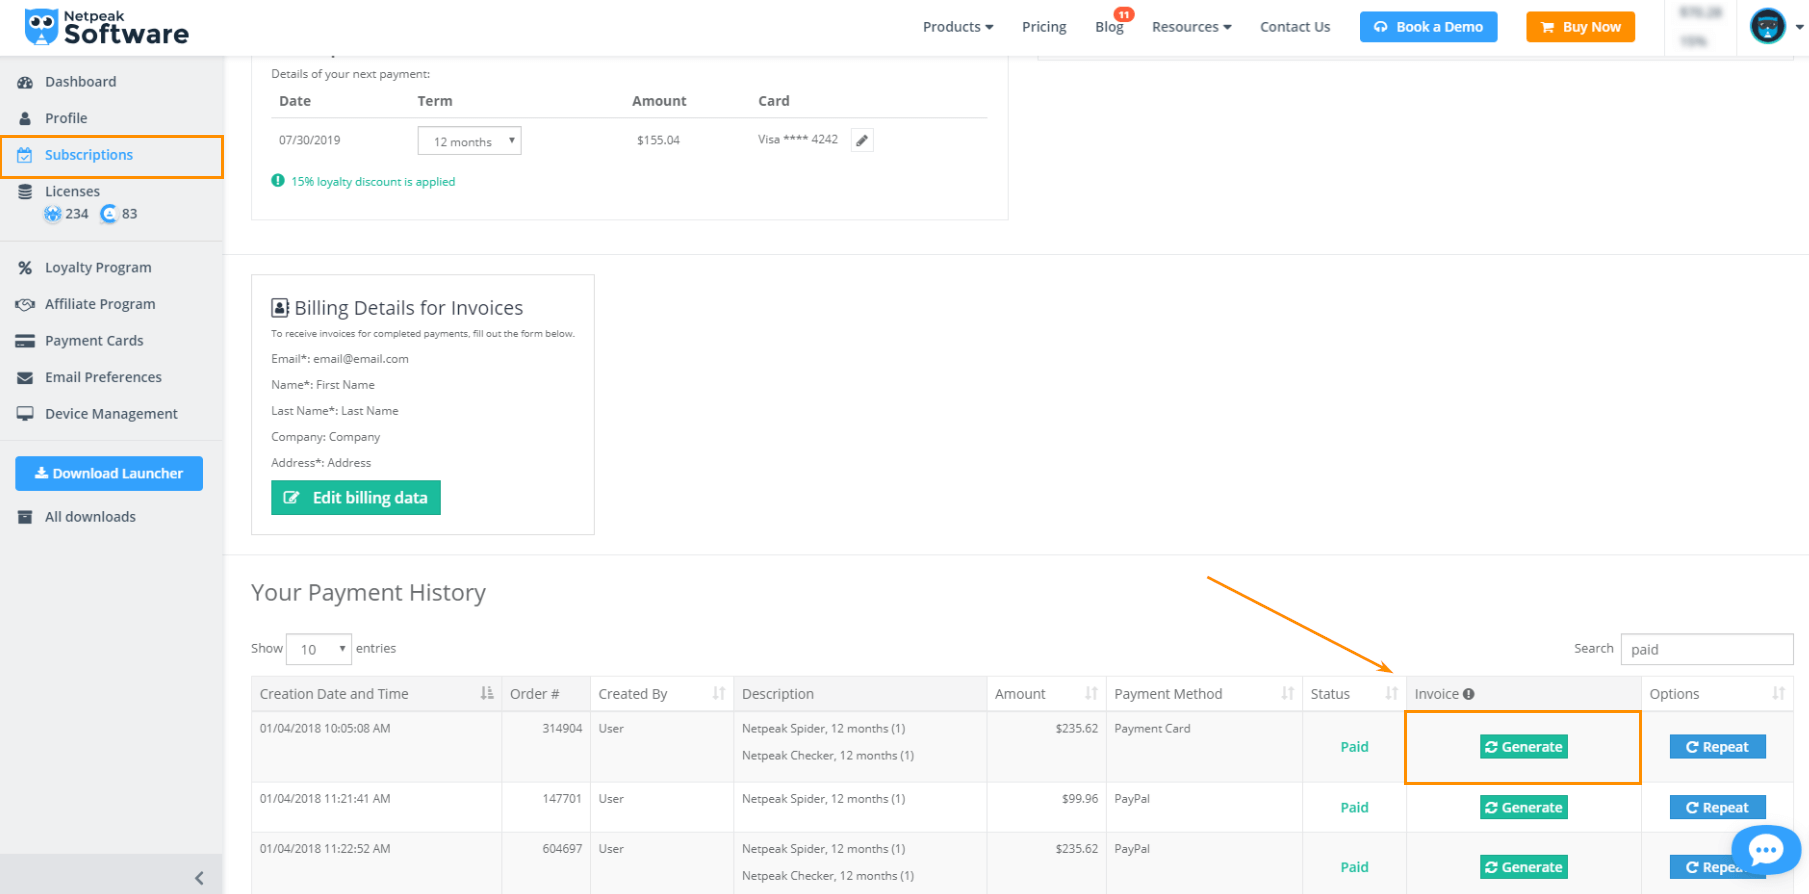Image resolution: width=1809 pixels, height=894 pixels.
Task: Open Licenses in the sidebar
Action: click(72, 191)
